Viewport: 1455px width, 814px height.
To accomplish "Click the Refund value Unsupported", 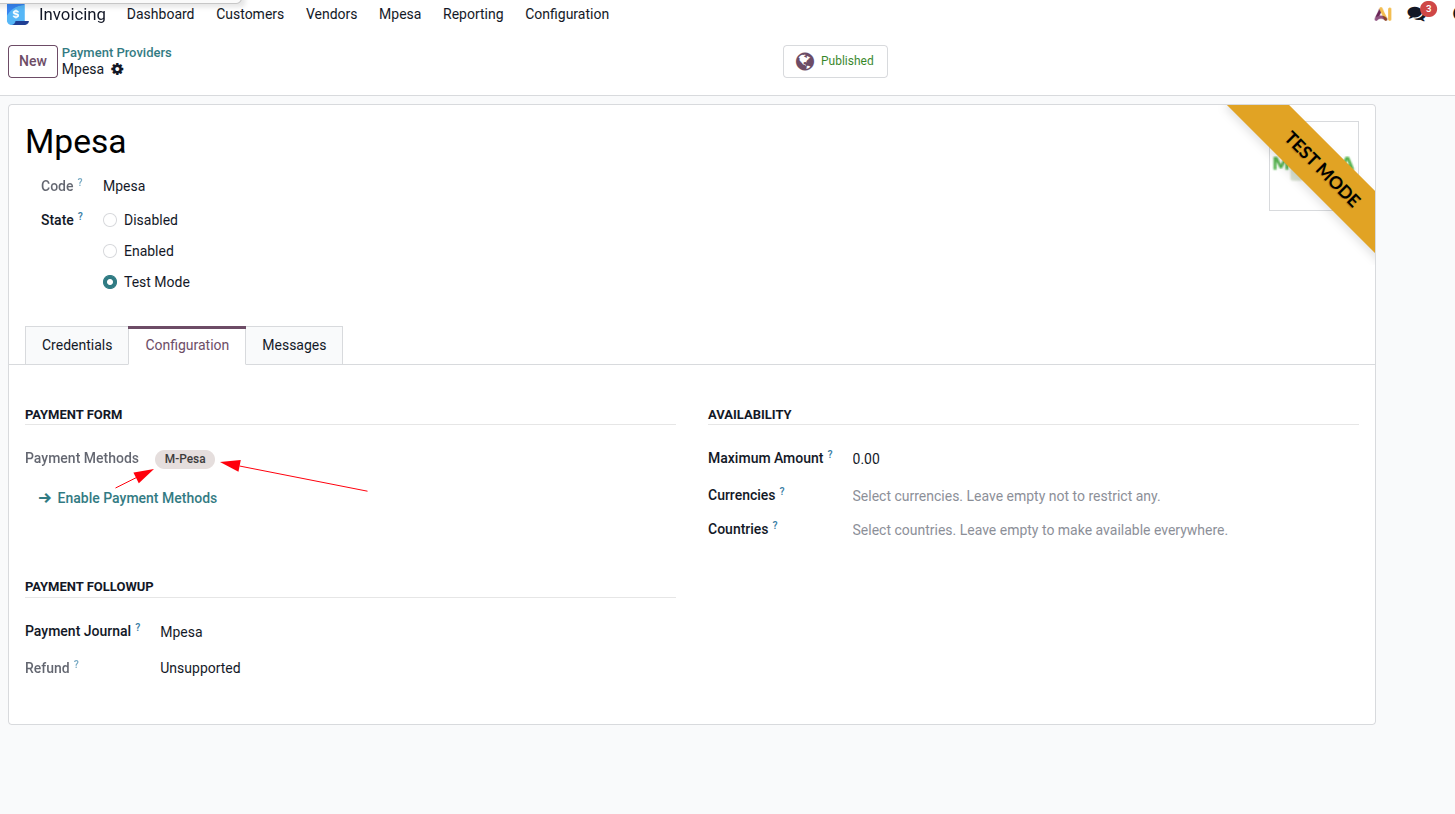I will tap(200, 668).
